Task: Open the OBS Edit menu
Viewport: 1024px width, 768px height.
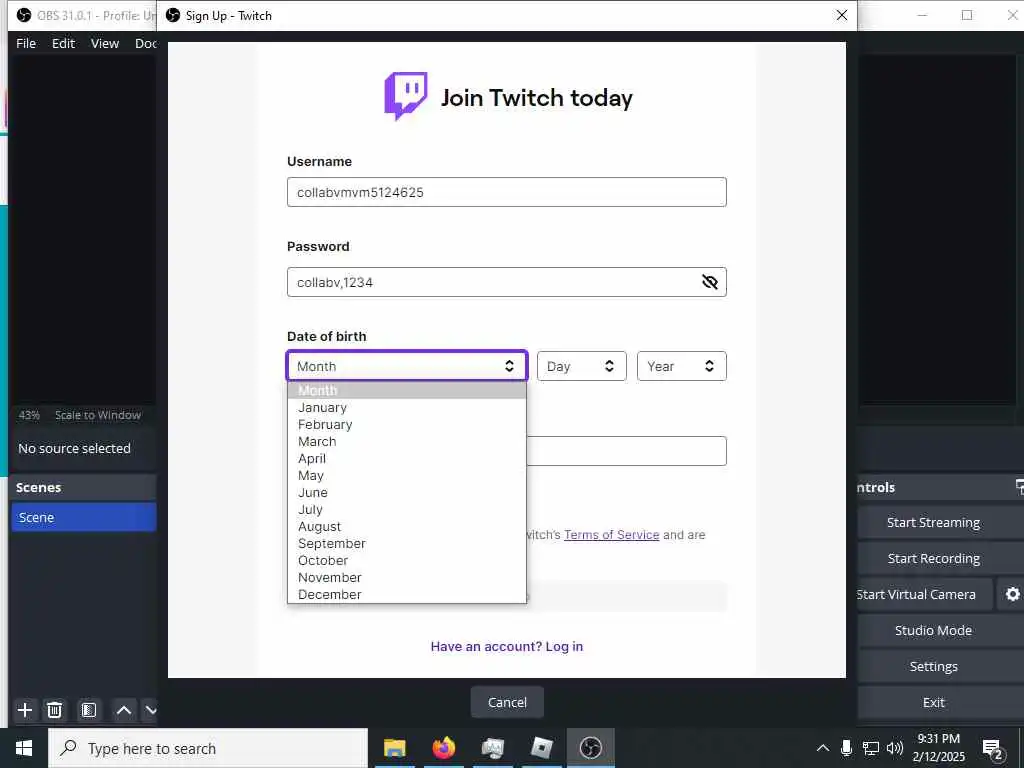Action: (63, 43)
